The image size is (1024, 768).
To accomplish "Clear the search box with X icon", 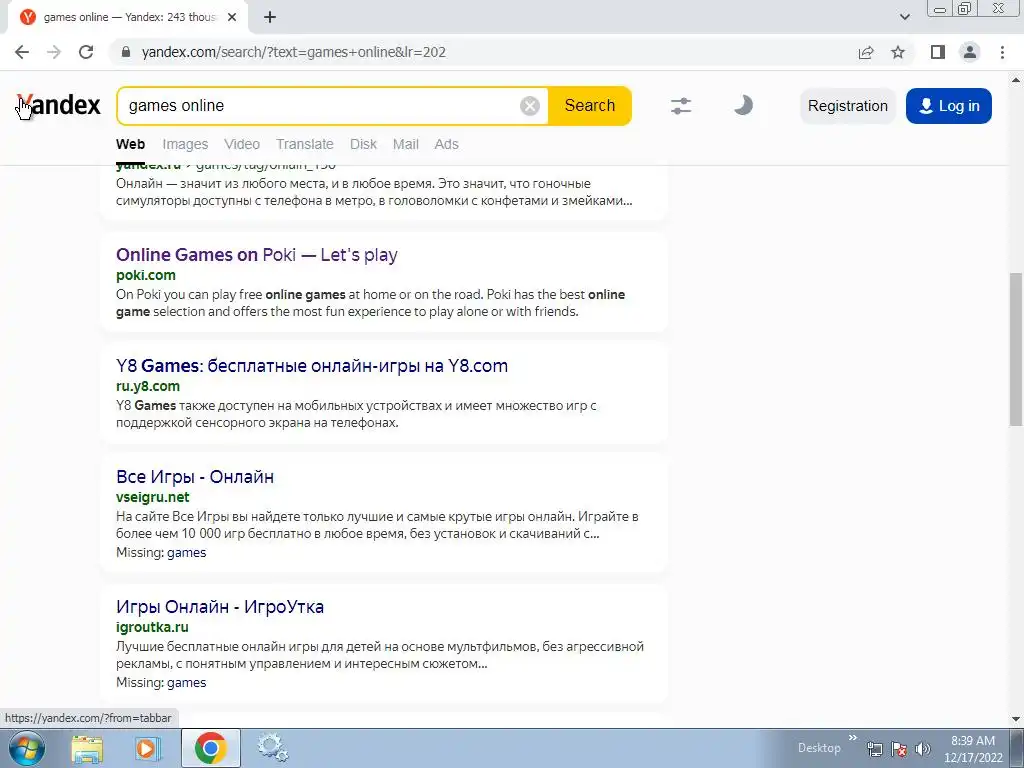I will tap(530, 106).
